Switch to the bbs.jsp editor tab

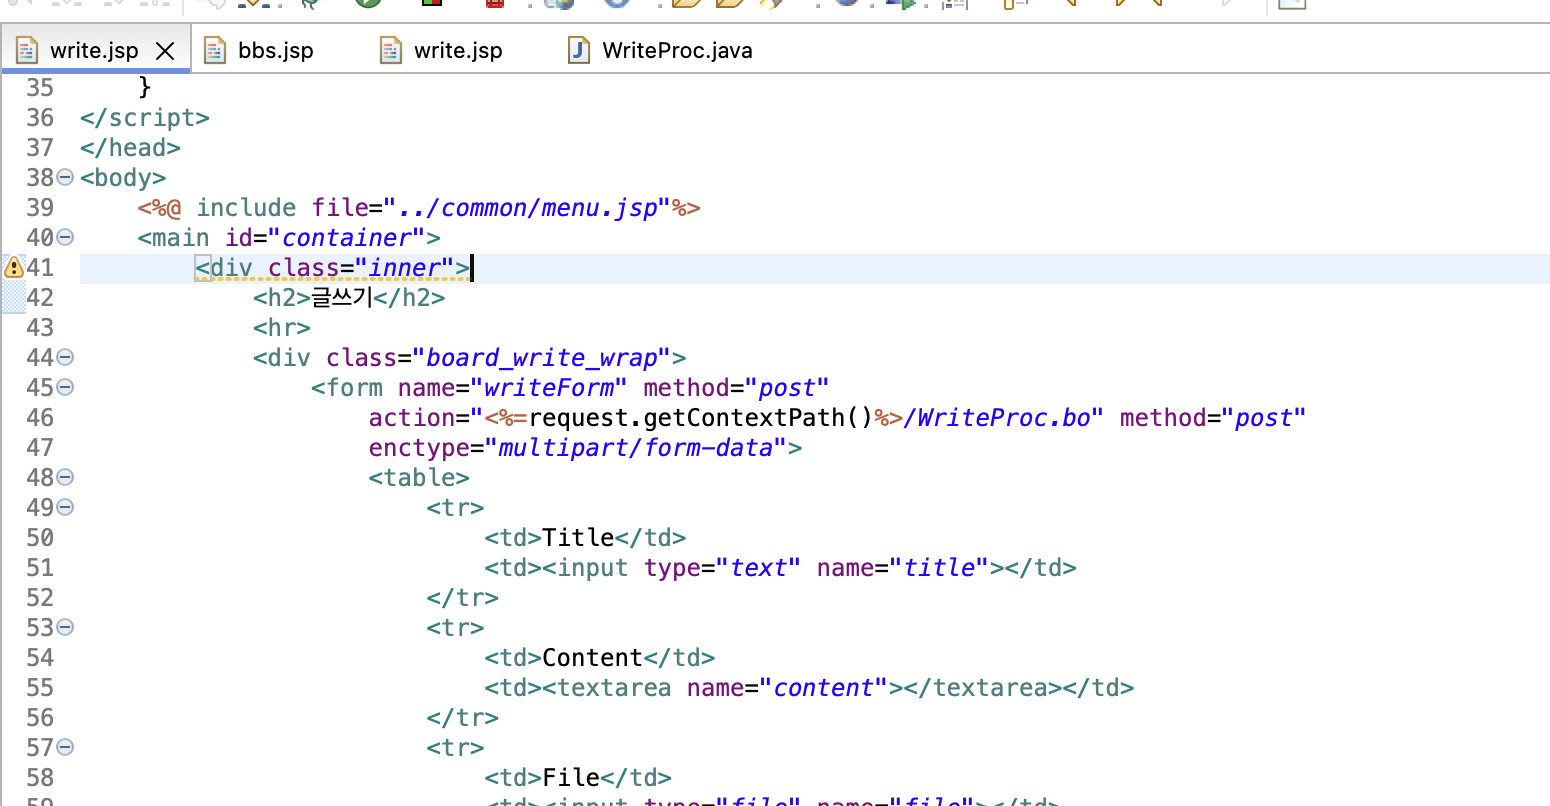point(275,51)
